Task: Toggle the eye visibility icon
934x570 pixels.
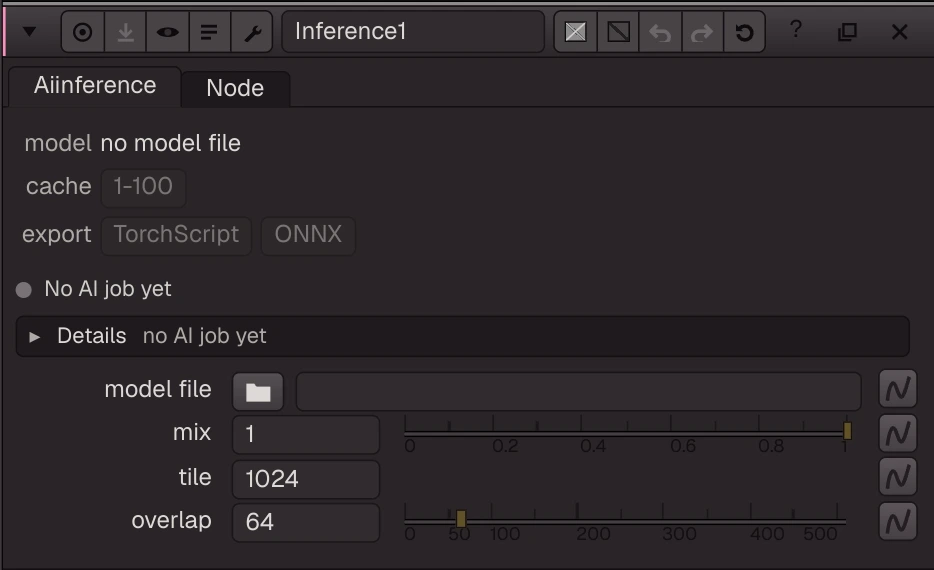Action: tap(167, 32)
